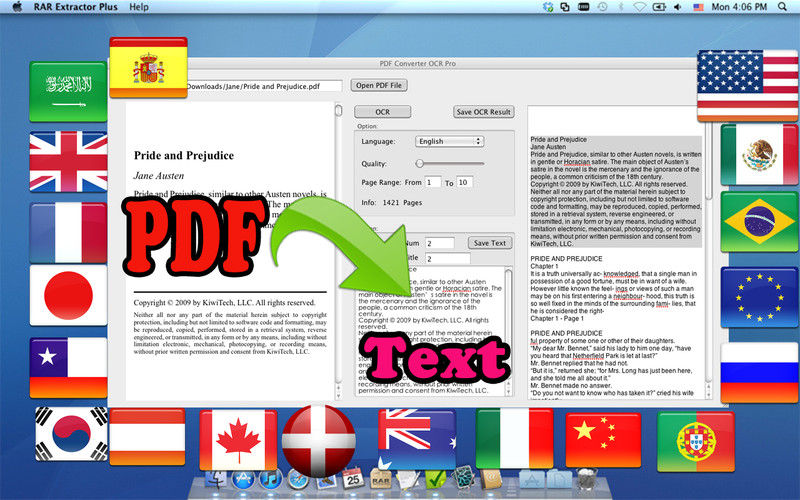The height and width of the screenshot is (500, 800).
Task: Check battery status in menu bar
Action: [659, 7]
